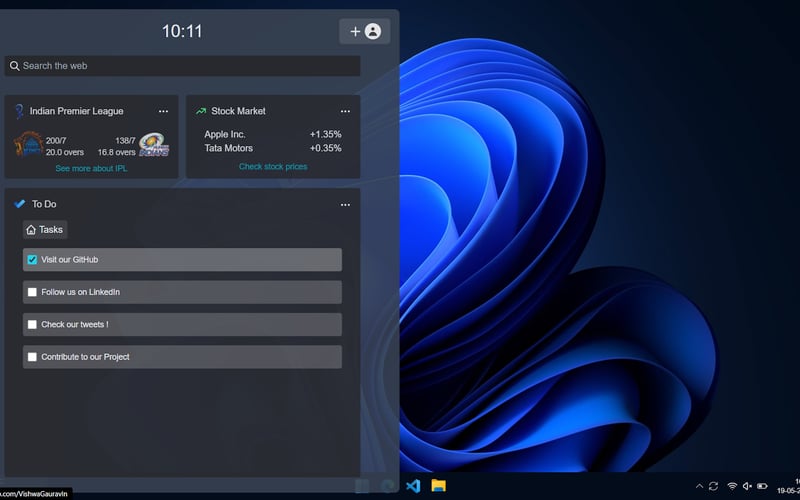
Task: Click the To Do checkmark icon
Action: (19, 204)
